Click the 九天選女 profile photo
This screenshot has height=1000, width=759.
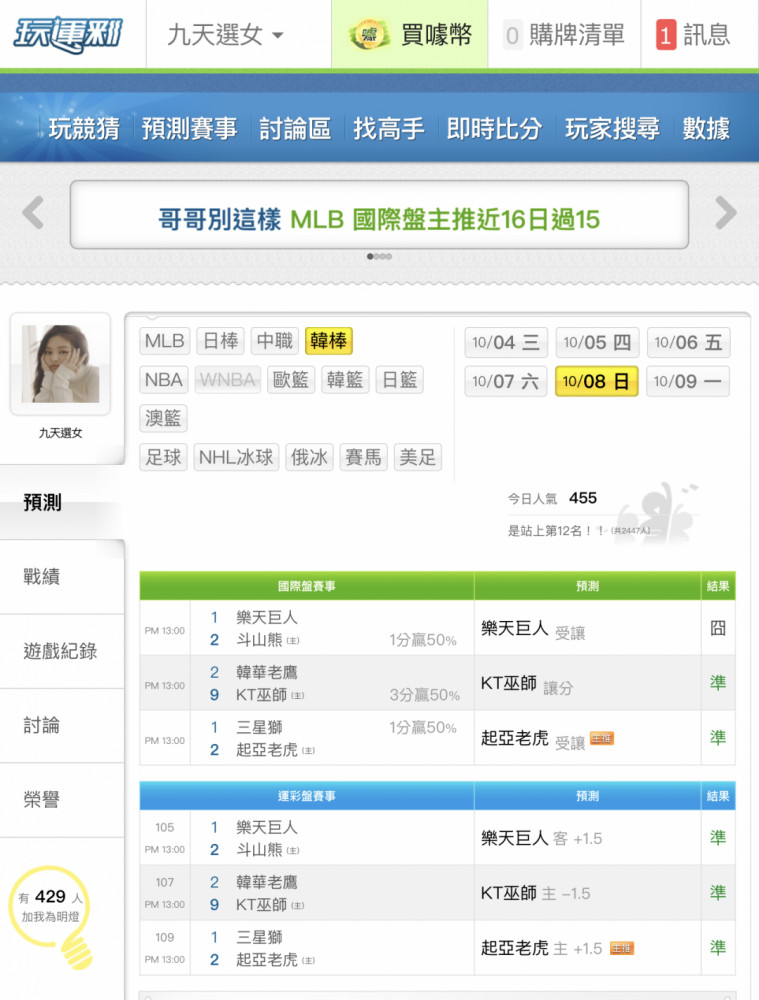(60, 364)
